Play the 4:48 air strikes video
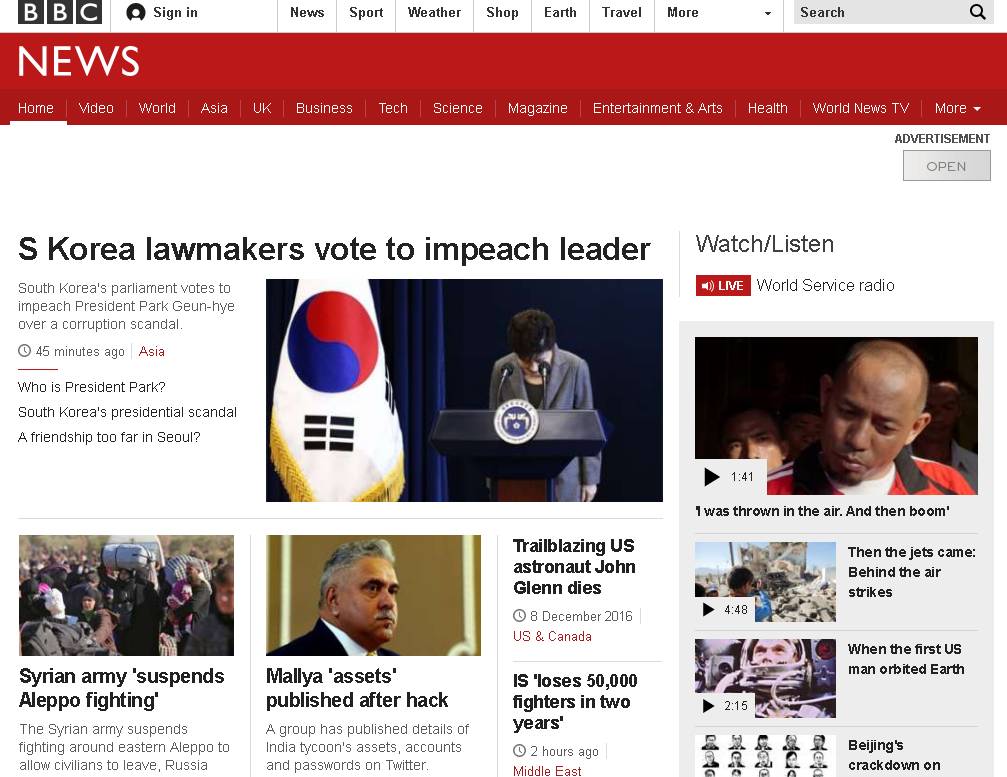 pyautogui.click(x=708, y=609)
